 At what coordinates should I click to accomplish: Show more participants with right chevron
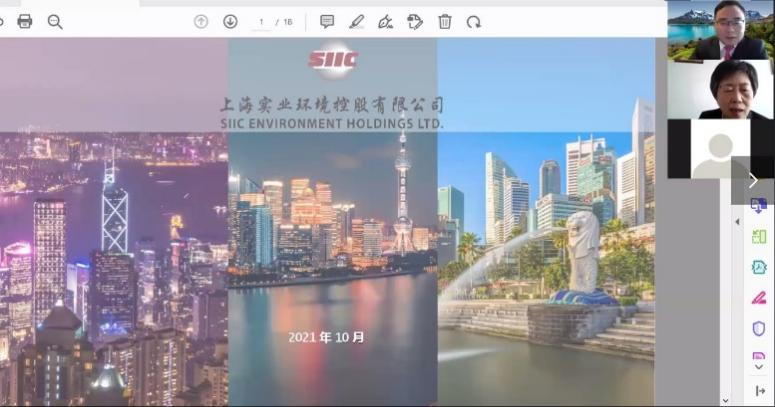[x=753, y=181]
